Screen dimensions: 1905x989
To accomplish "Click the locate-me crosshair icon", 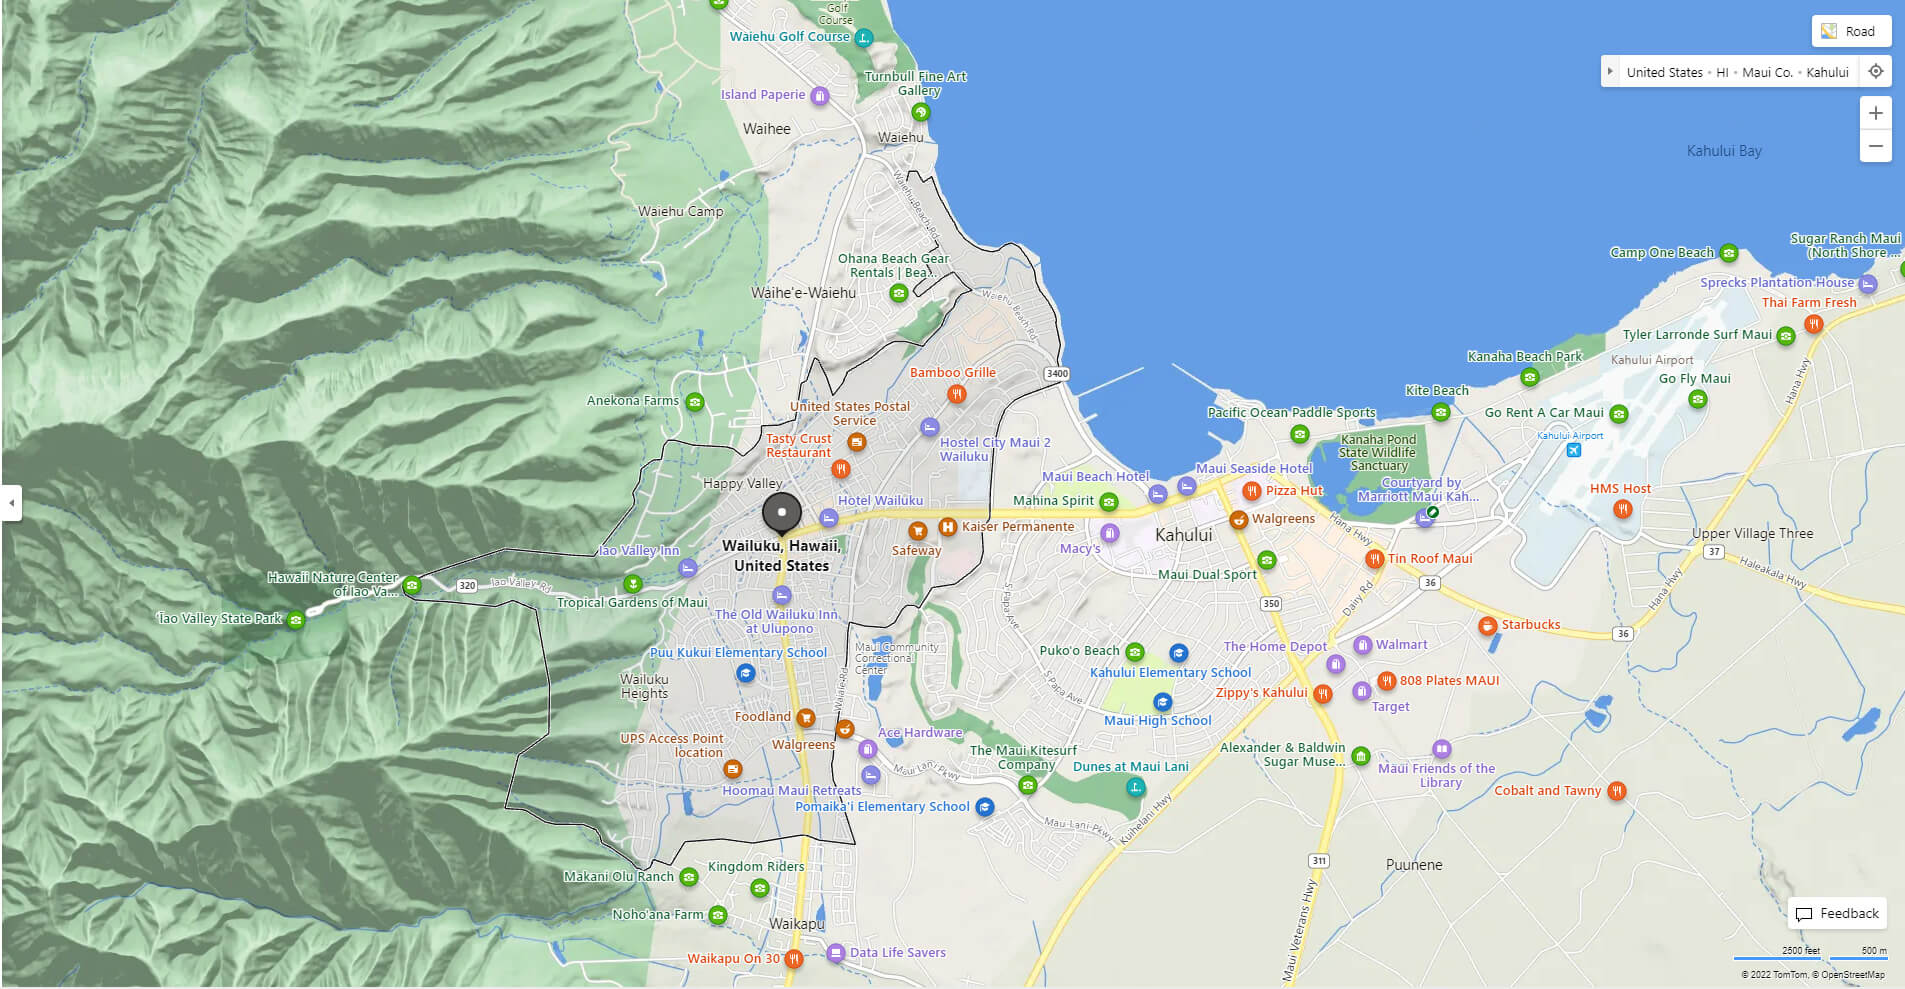I will click(1876, 71).
